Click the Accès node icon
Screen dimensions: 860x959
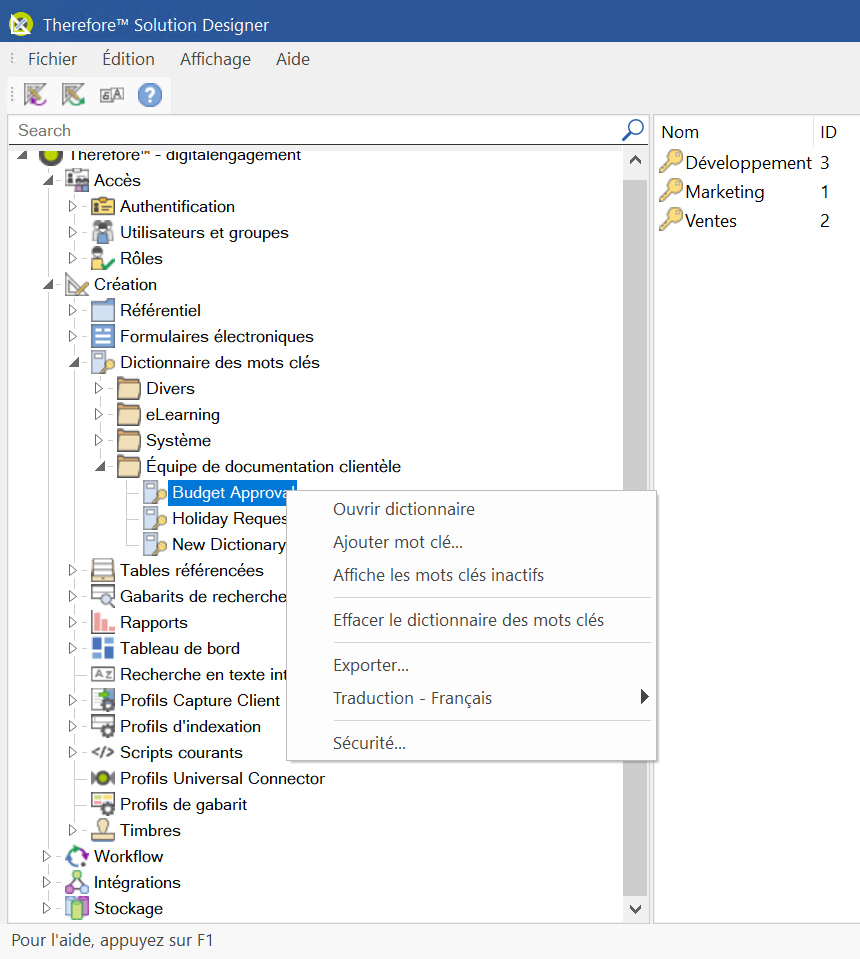[77, 180]
